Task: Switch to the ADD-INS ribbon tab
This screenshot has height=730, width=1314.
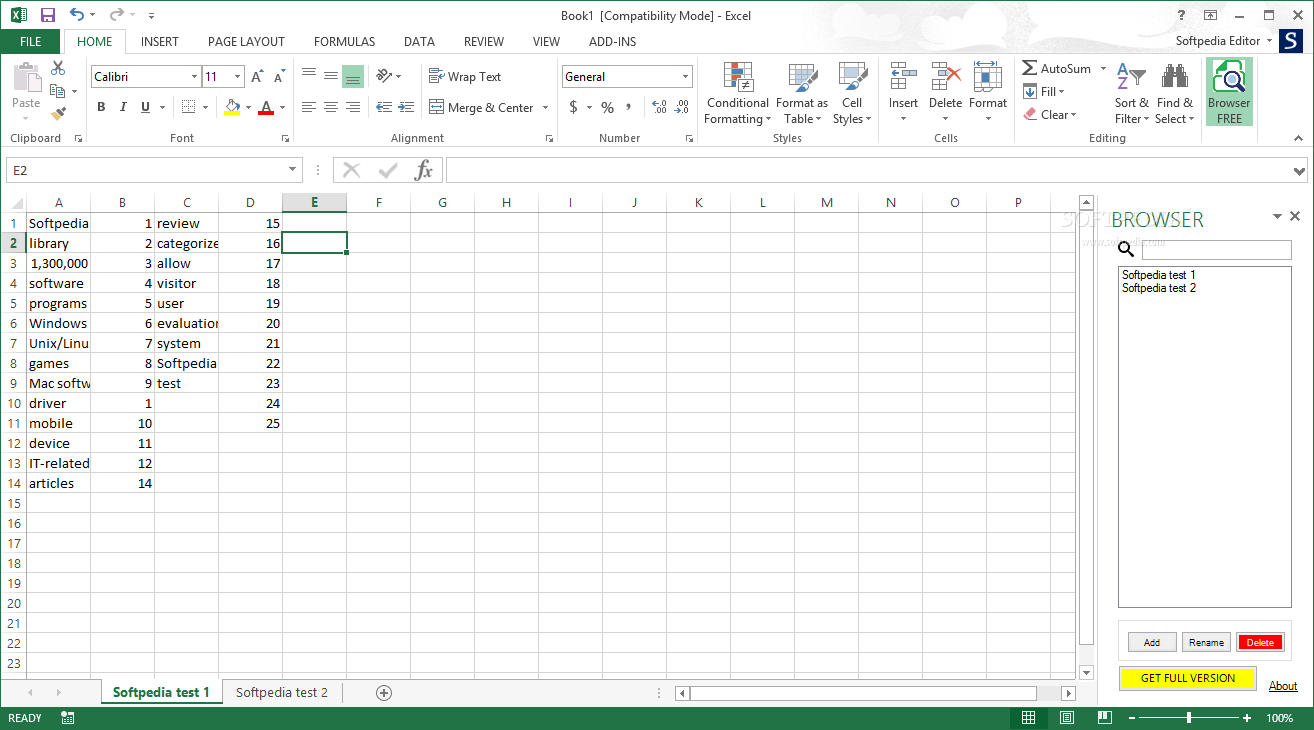Action: [x=613, y=42]
